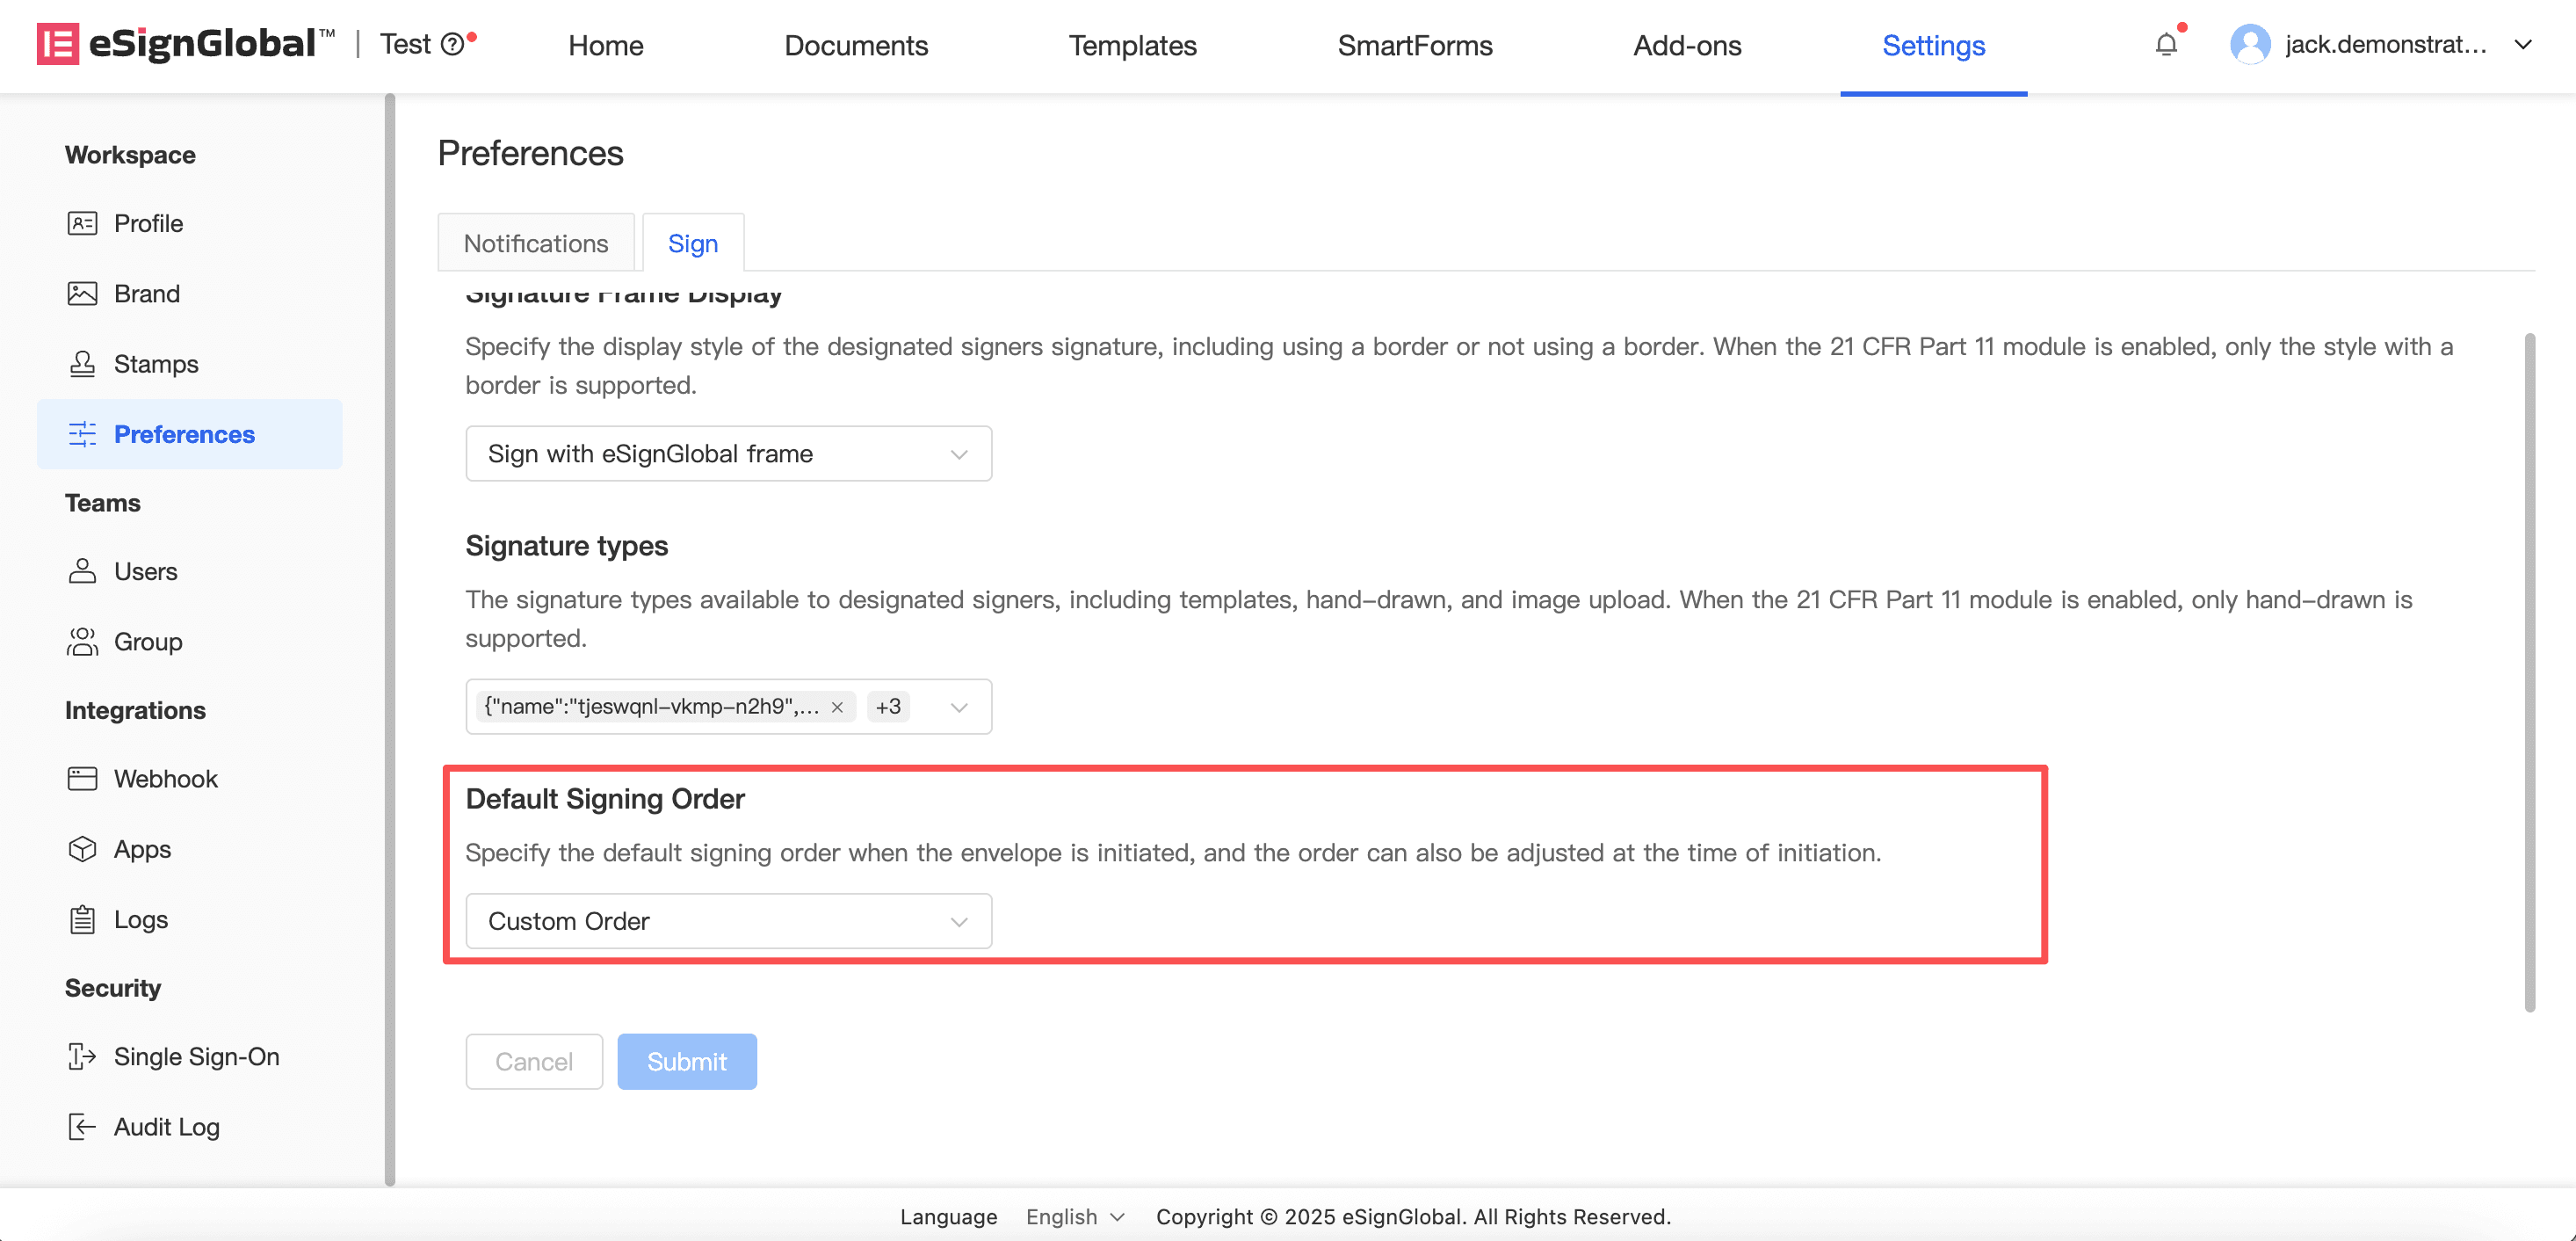Click the Apps cube icon

pos(82,849)
